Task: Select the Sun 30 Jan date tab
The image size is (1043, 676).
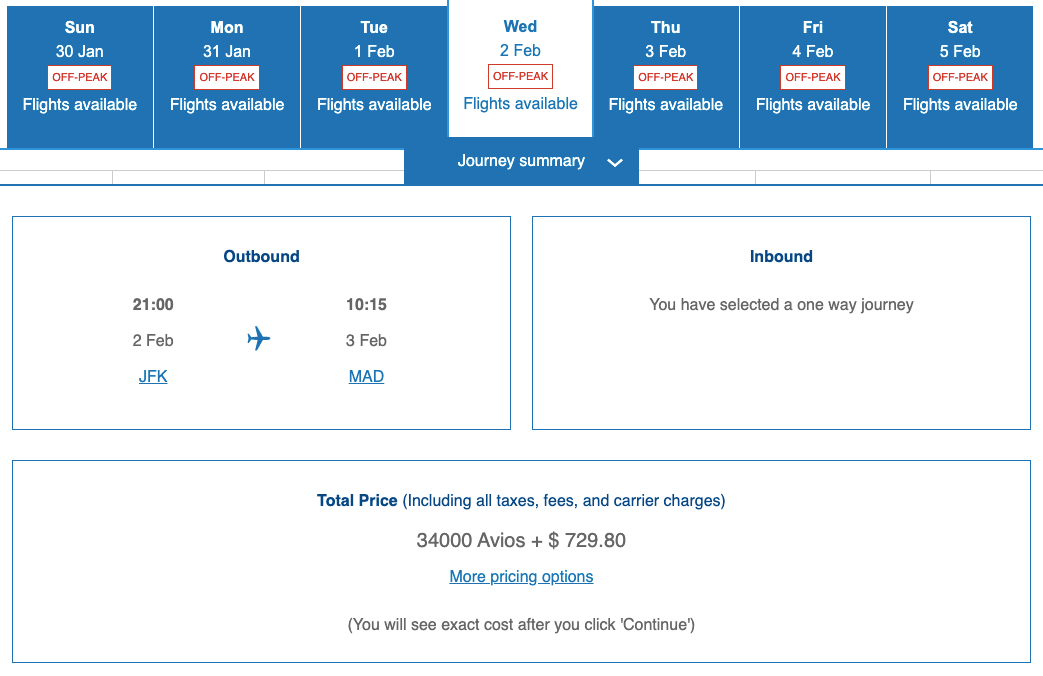Action: tap(80, 77)
